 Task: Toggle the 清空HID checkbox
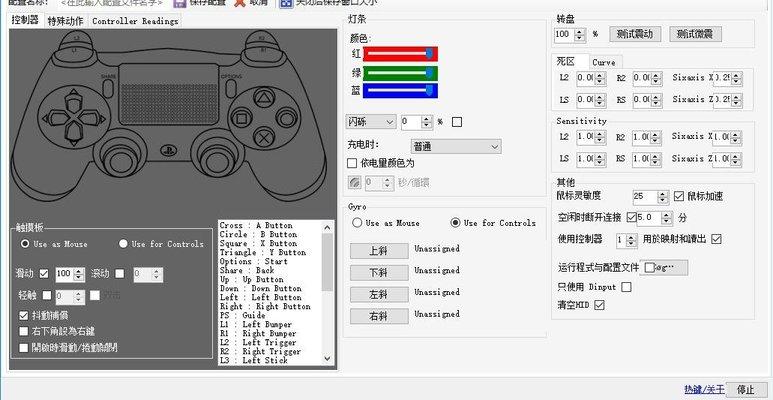click(x=599, y=305)
